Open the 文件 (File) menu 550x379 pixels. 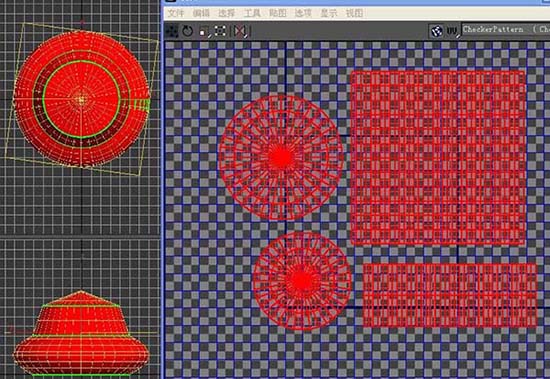pyautogui.click(x=176, y=13)
